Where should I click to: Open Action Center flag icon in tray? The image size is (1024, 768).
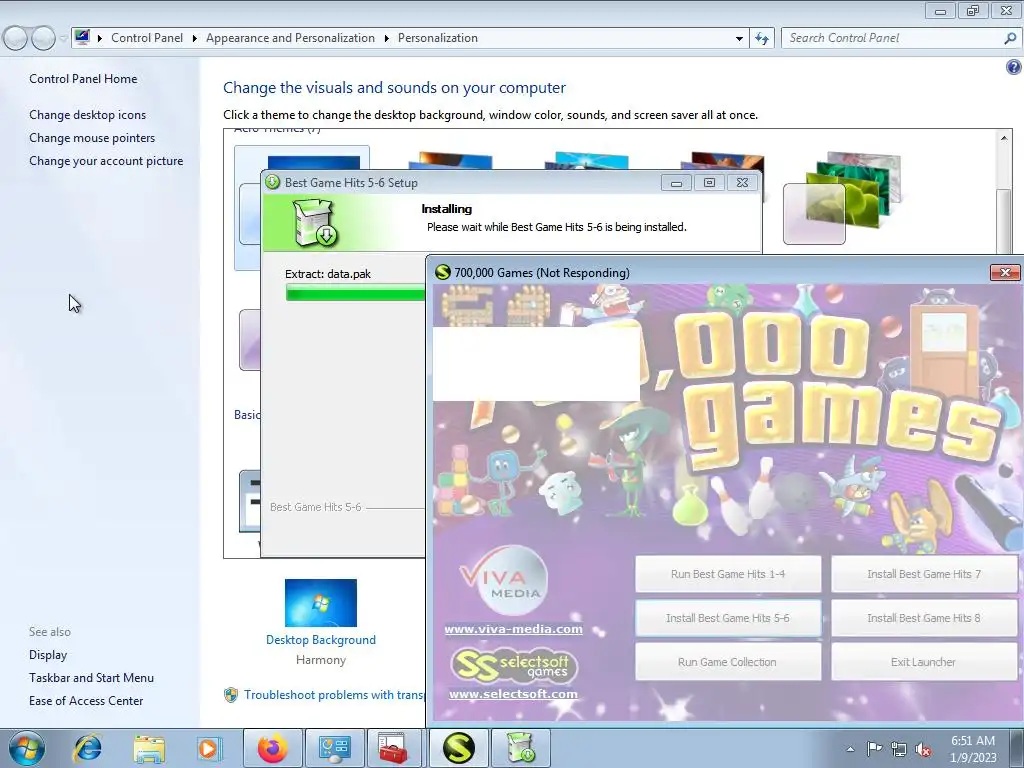[x=874, y=748]
